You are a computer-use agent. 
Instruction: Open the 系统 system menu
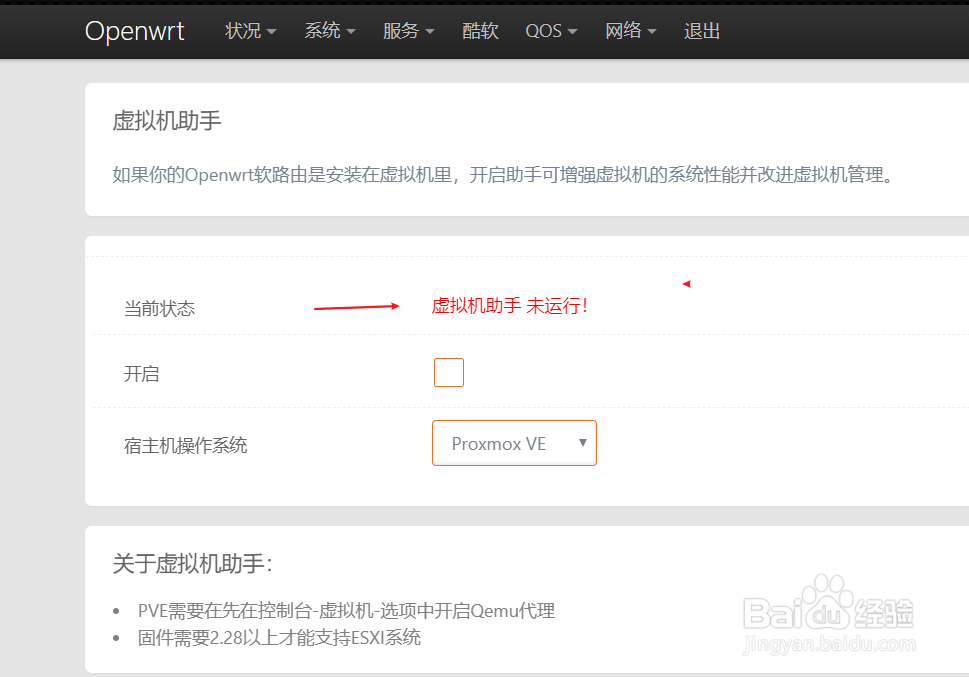tap(322, 31)
